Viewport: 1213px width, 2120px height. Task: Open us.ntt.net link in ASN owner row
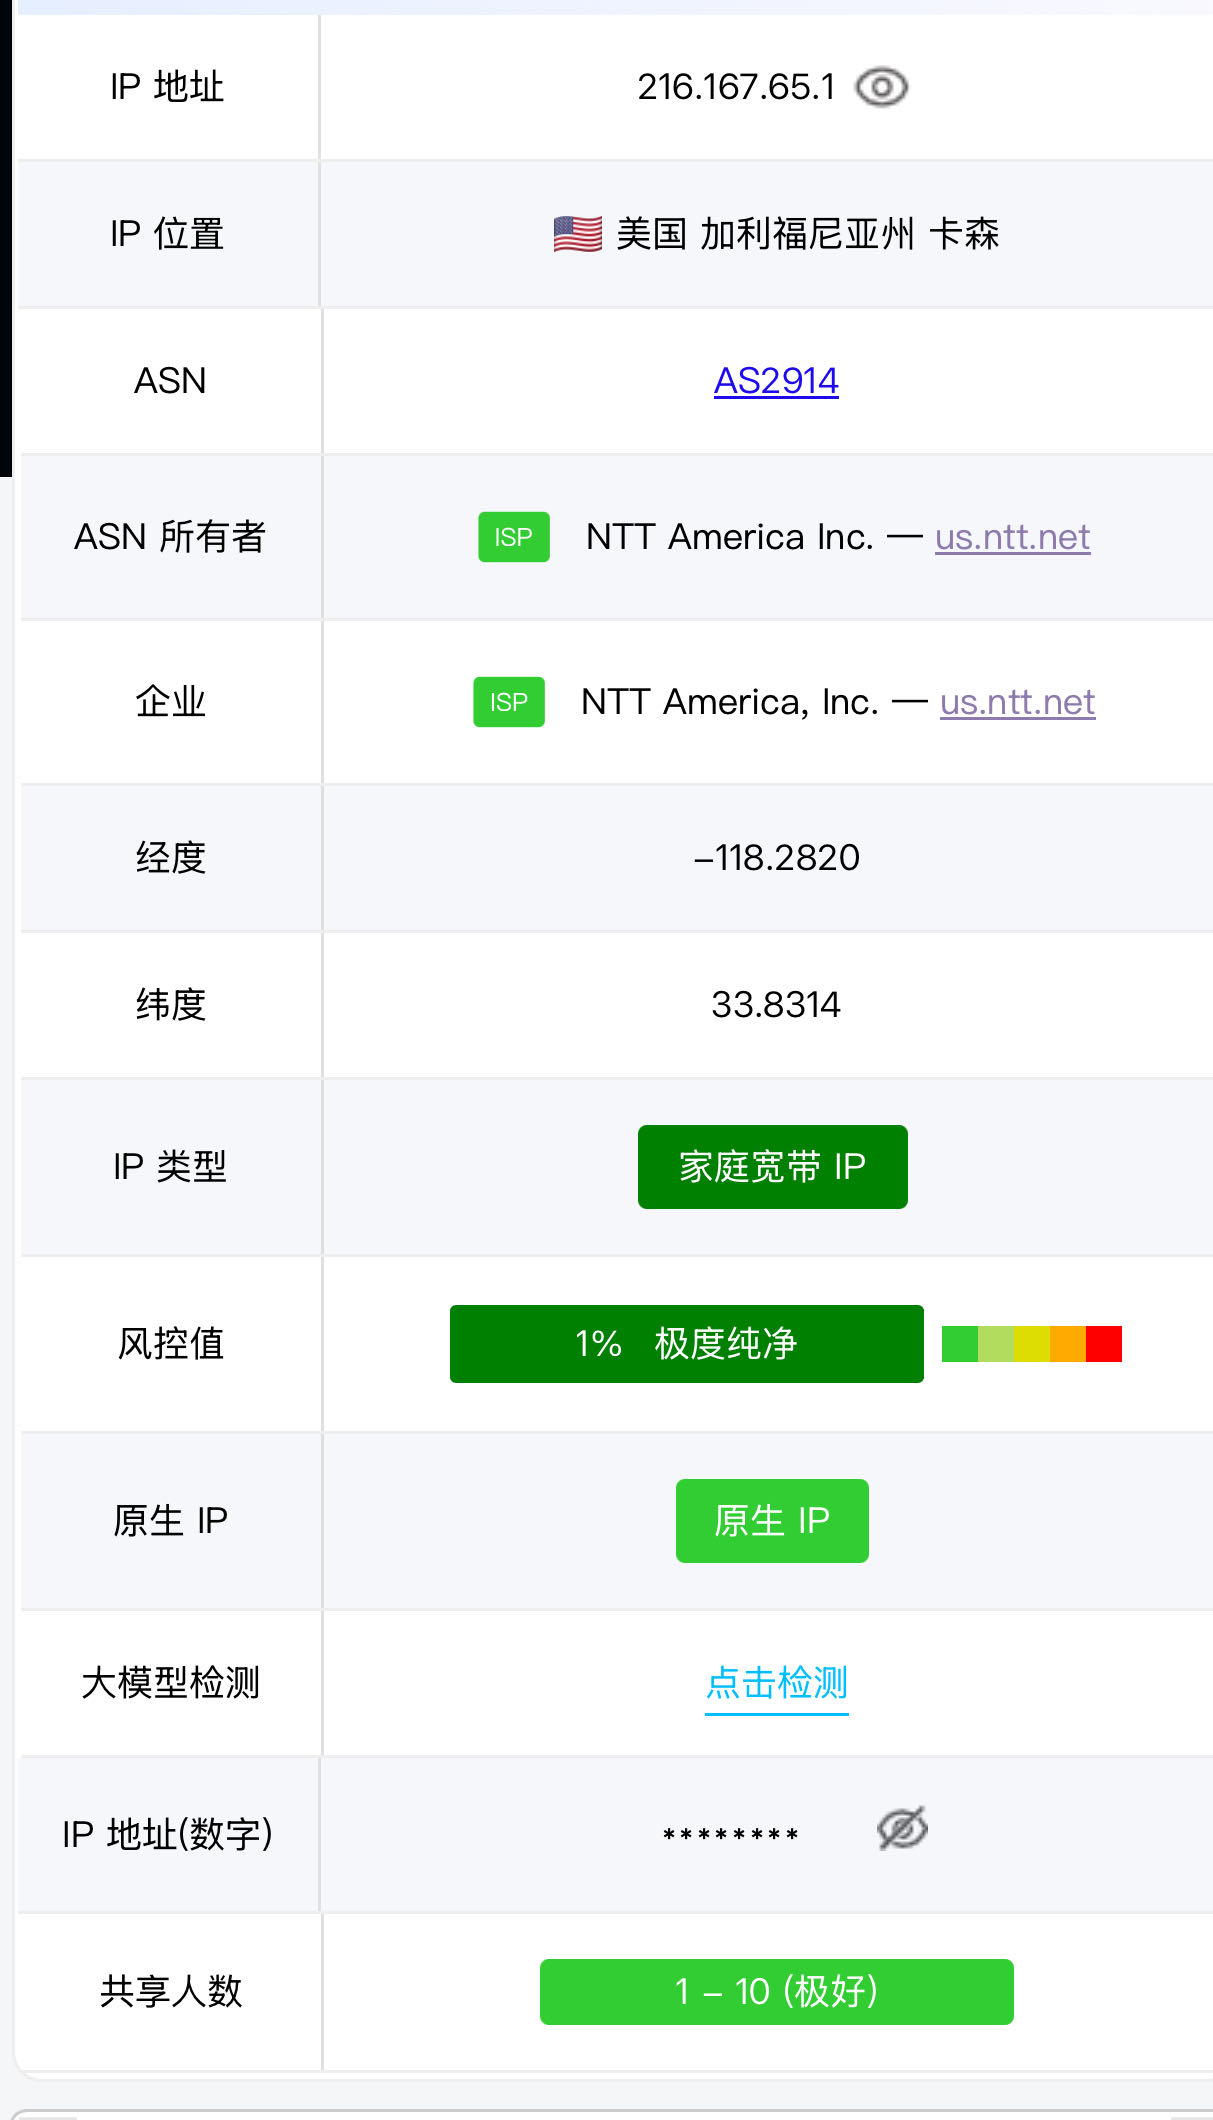[x=1012, y=537]
